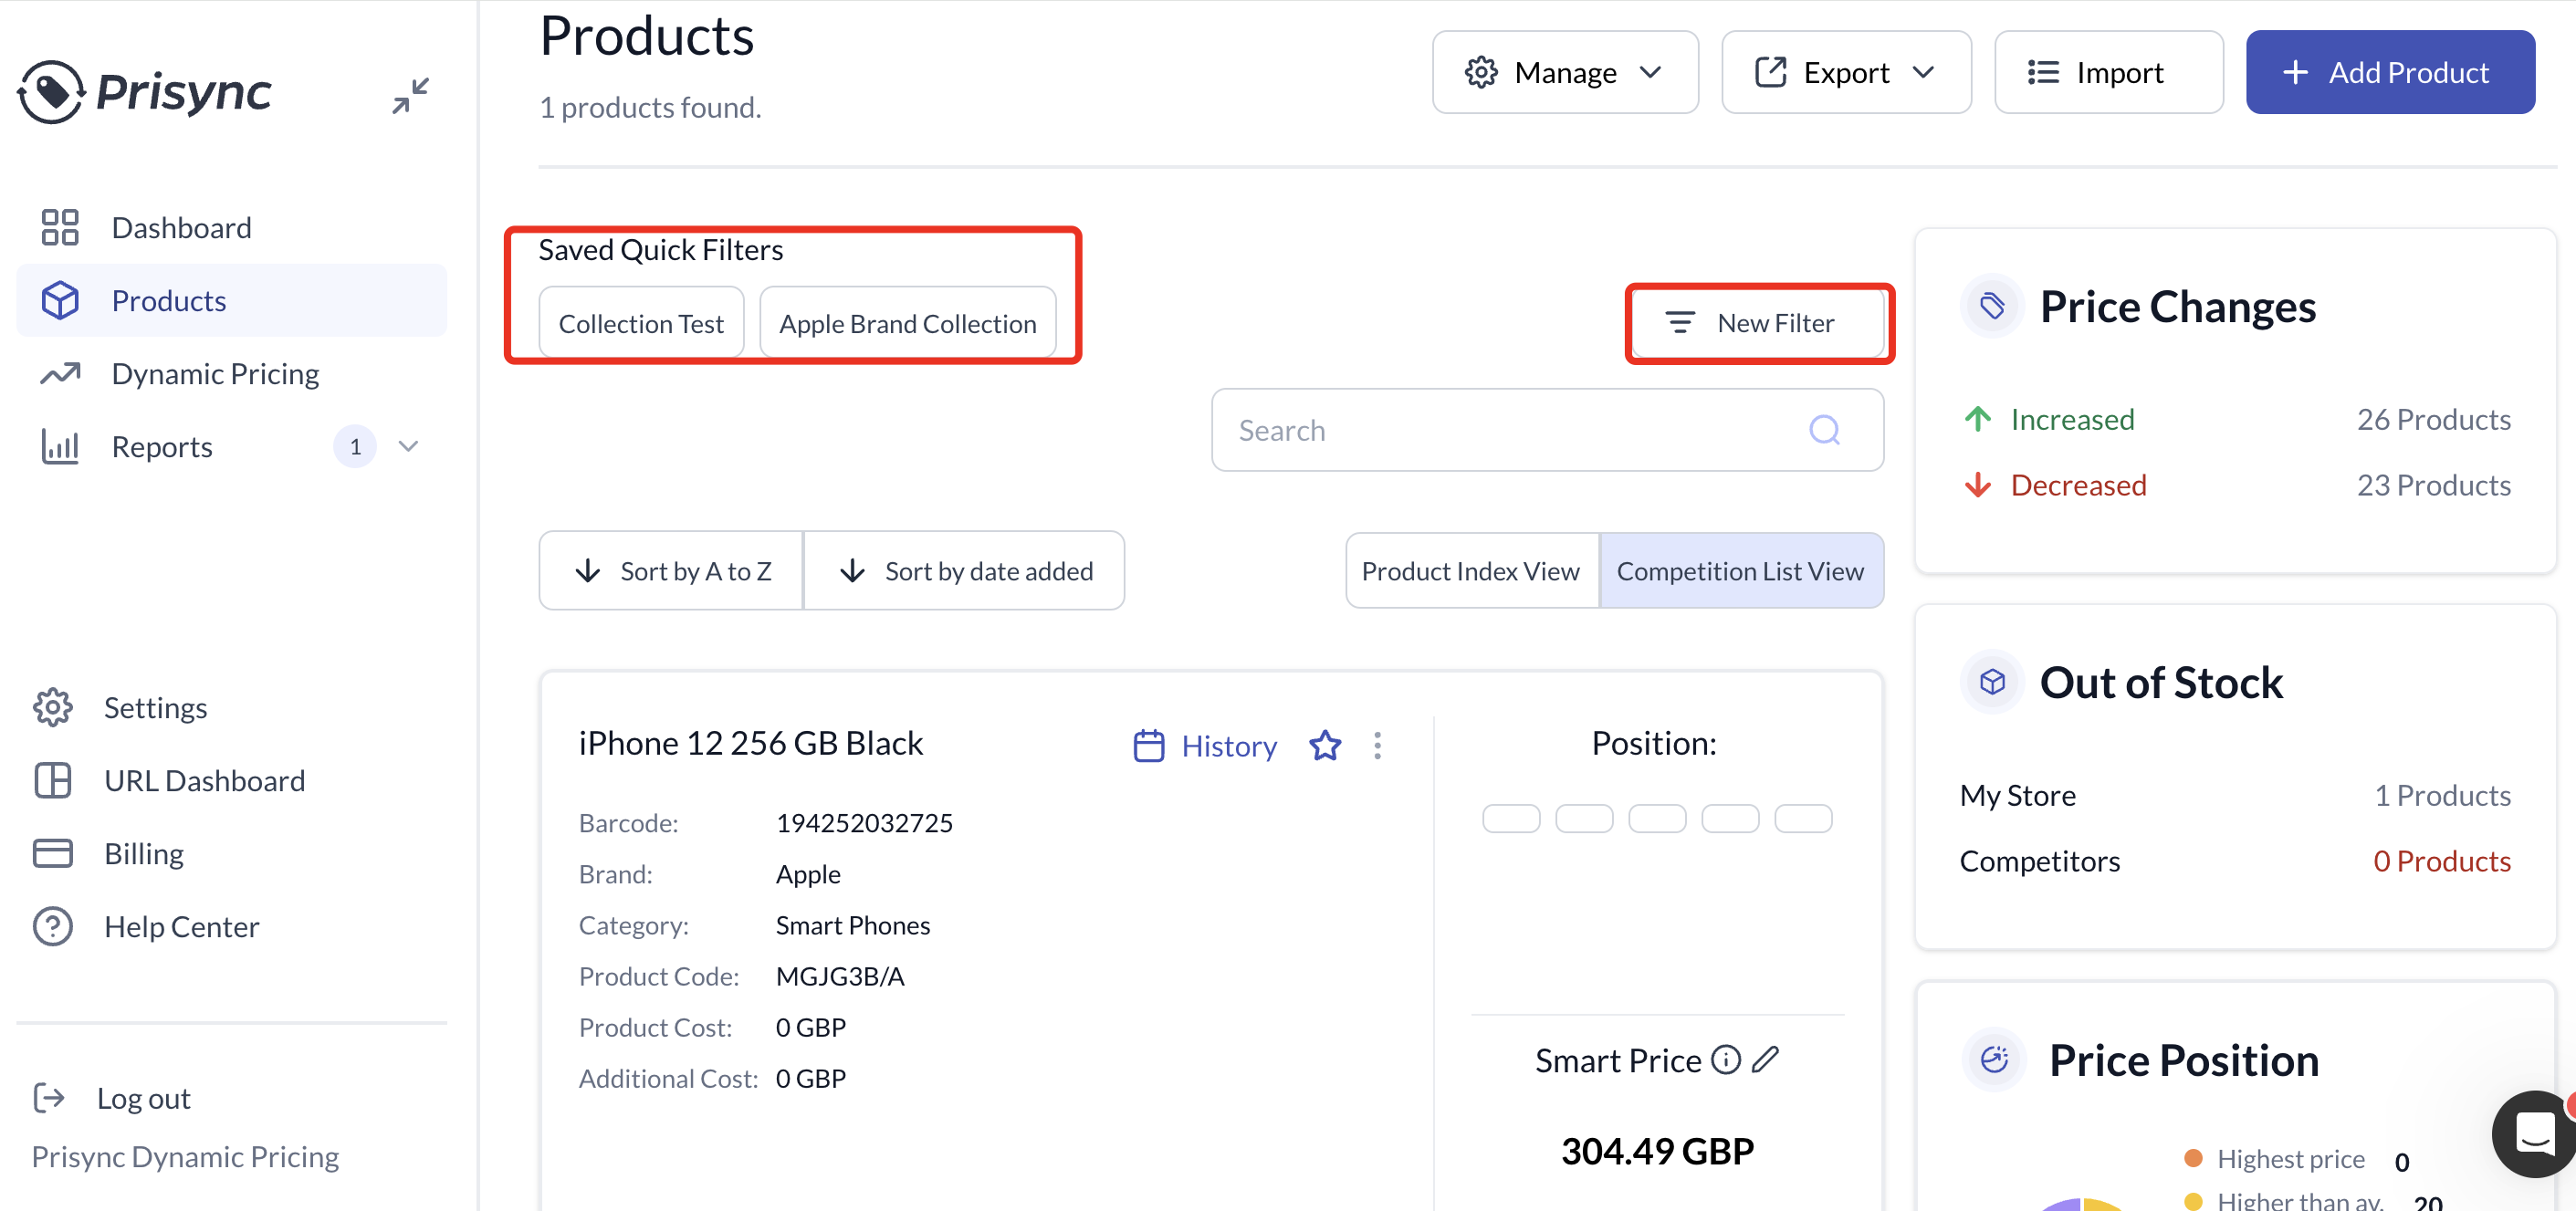Image resolution: width=2576 pixels, height=1211 pixels.
Task: Switch to Competition List View
Action: click(x=1741, y=570)
